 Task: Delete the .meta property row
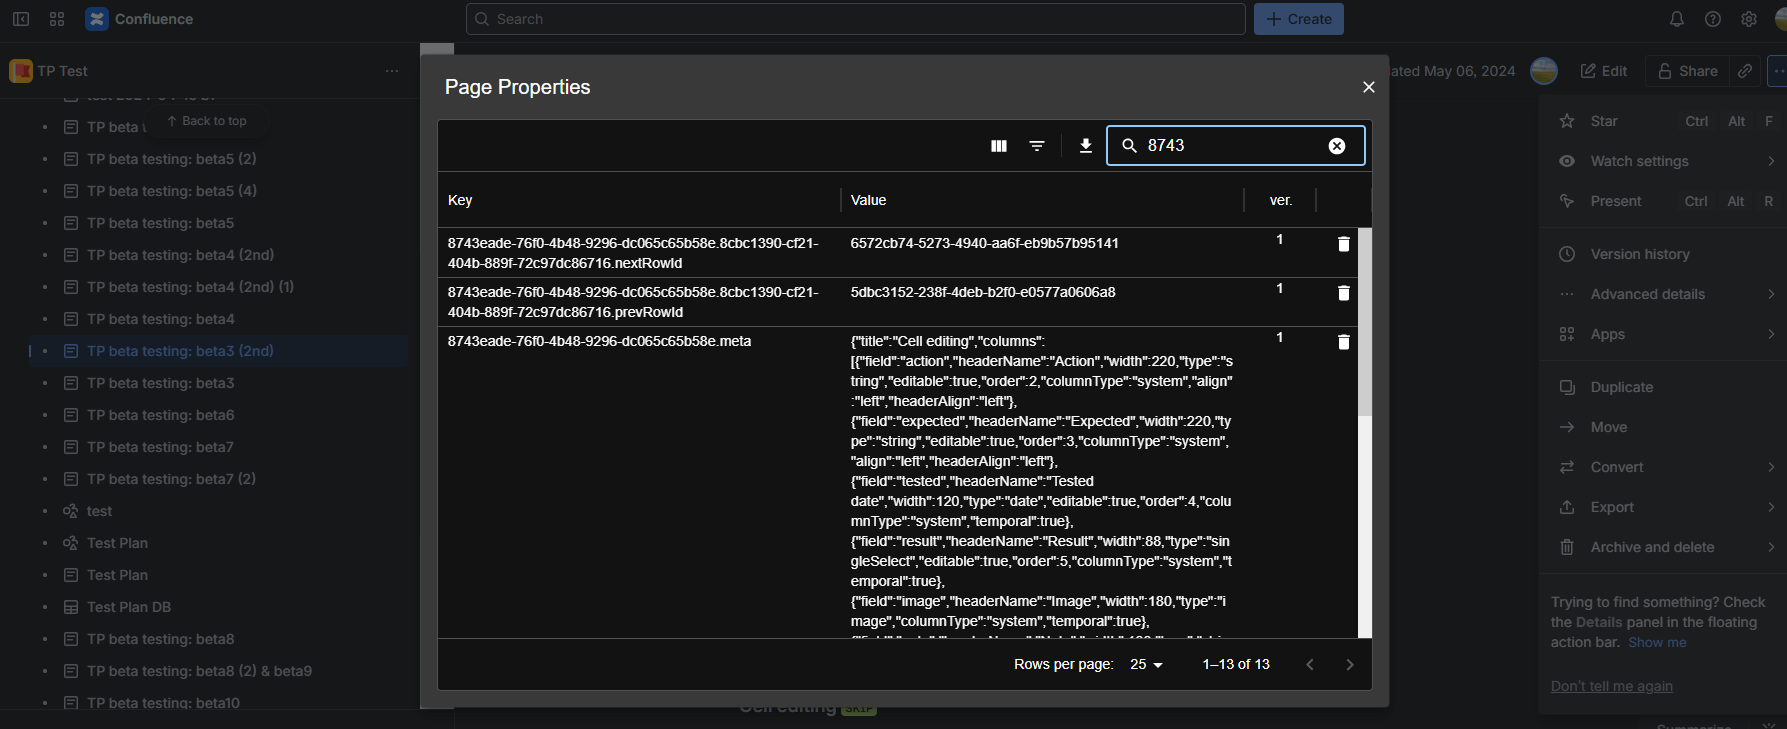(x=1343, y=342)
